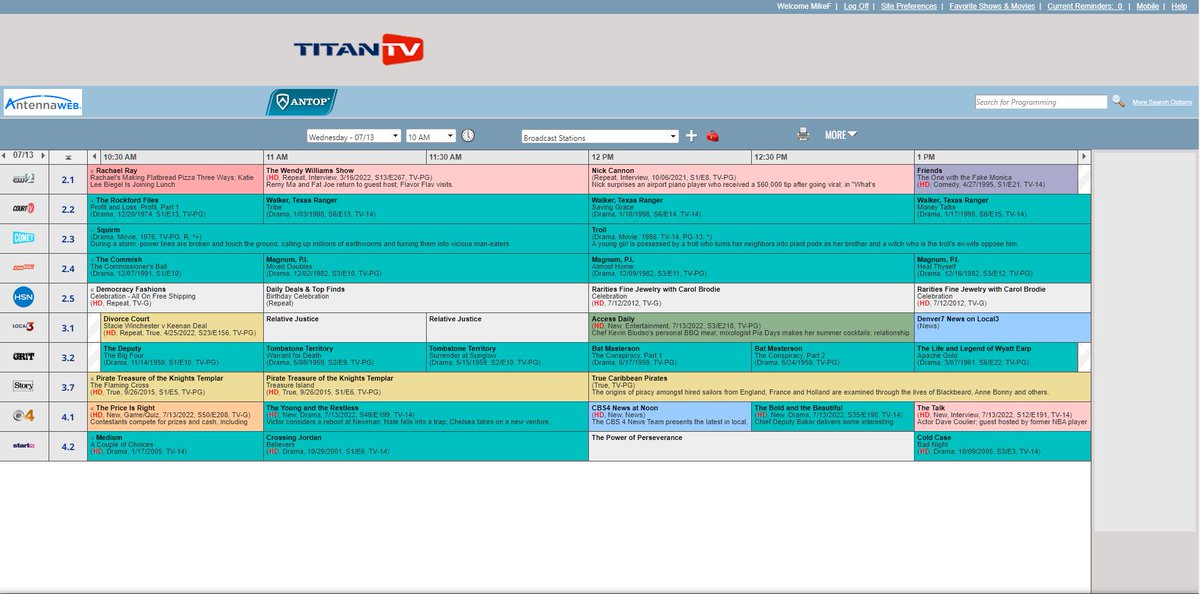Open Favorite Shows & Movies
Image resolution: width=1200 pixels, height=594 pixels.
click(x=993, y=6)
